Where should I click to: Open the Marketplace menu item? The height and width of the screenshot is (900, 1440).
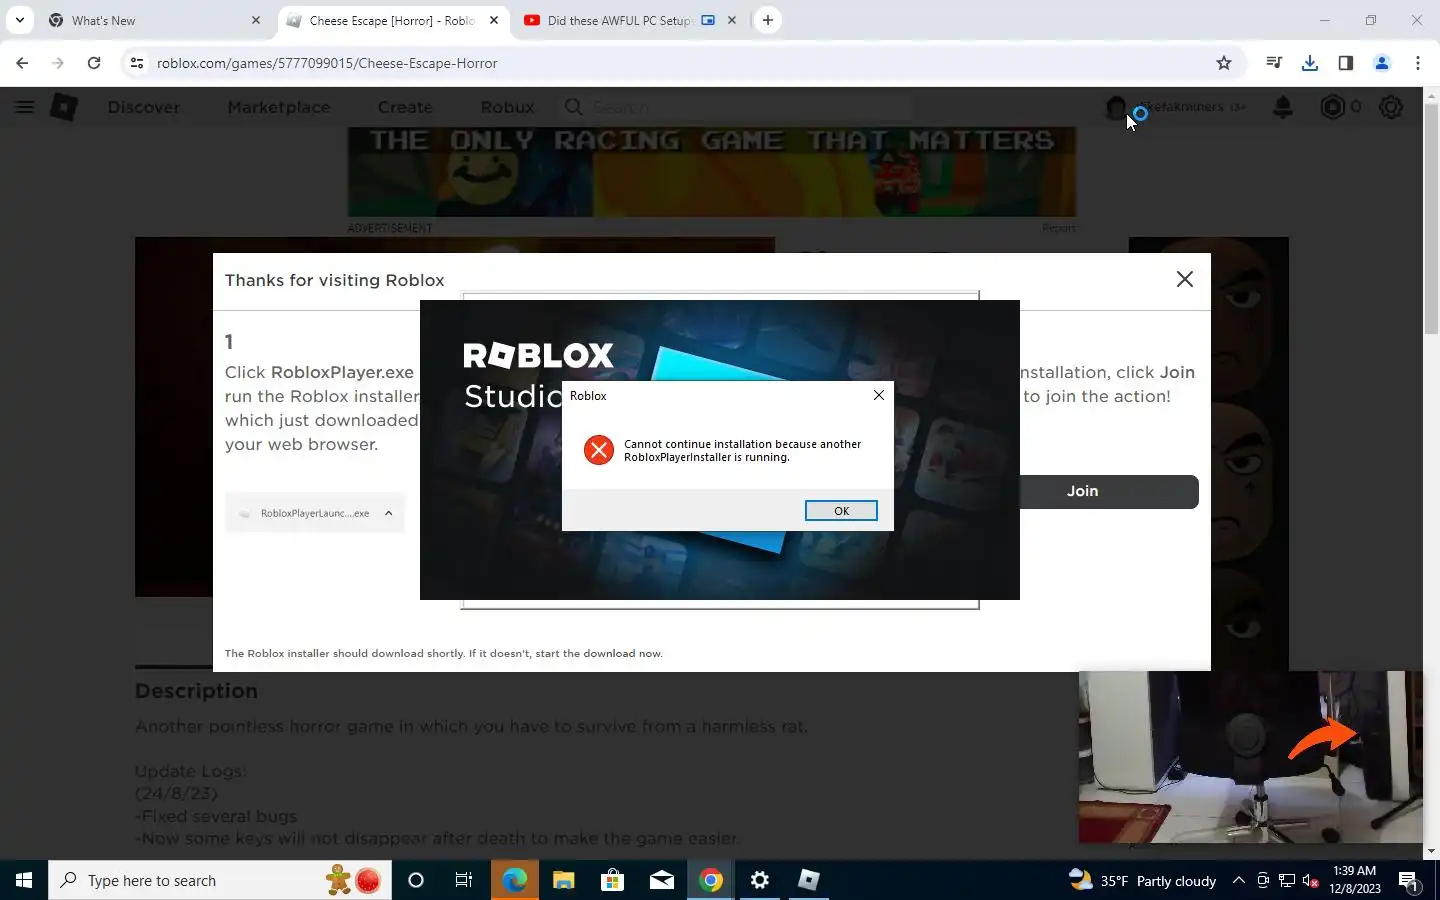click(x=279, y=107)
